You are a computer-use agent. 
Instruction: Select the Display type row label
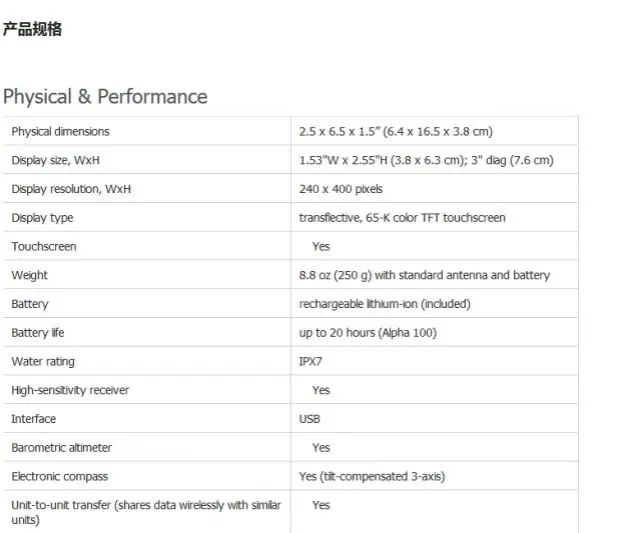(42, 218)
